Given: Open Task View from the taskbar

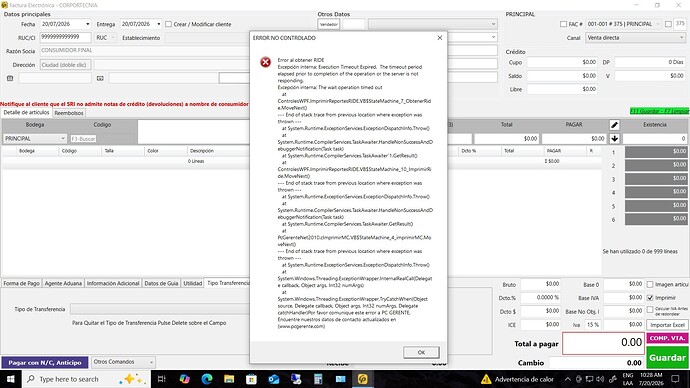Looking at the screenshot, I should point(161,379).
